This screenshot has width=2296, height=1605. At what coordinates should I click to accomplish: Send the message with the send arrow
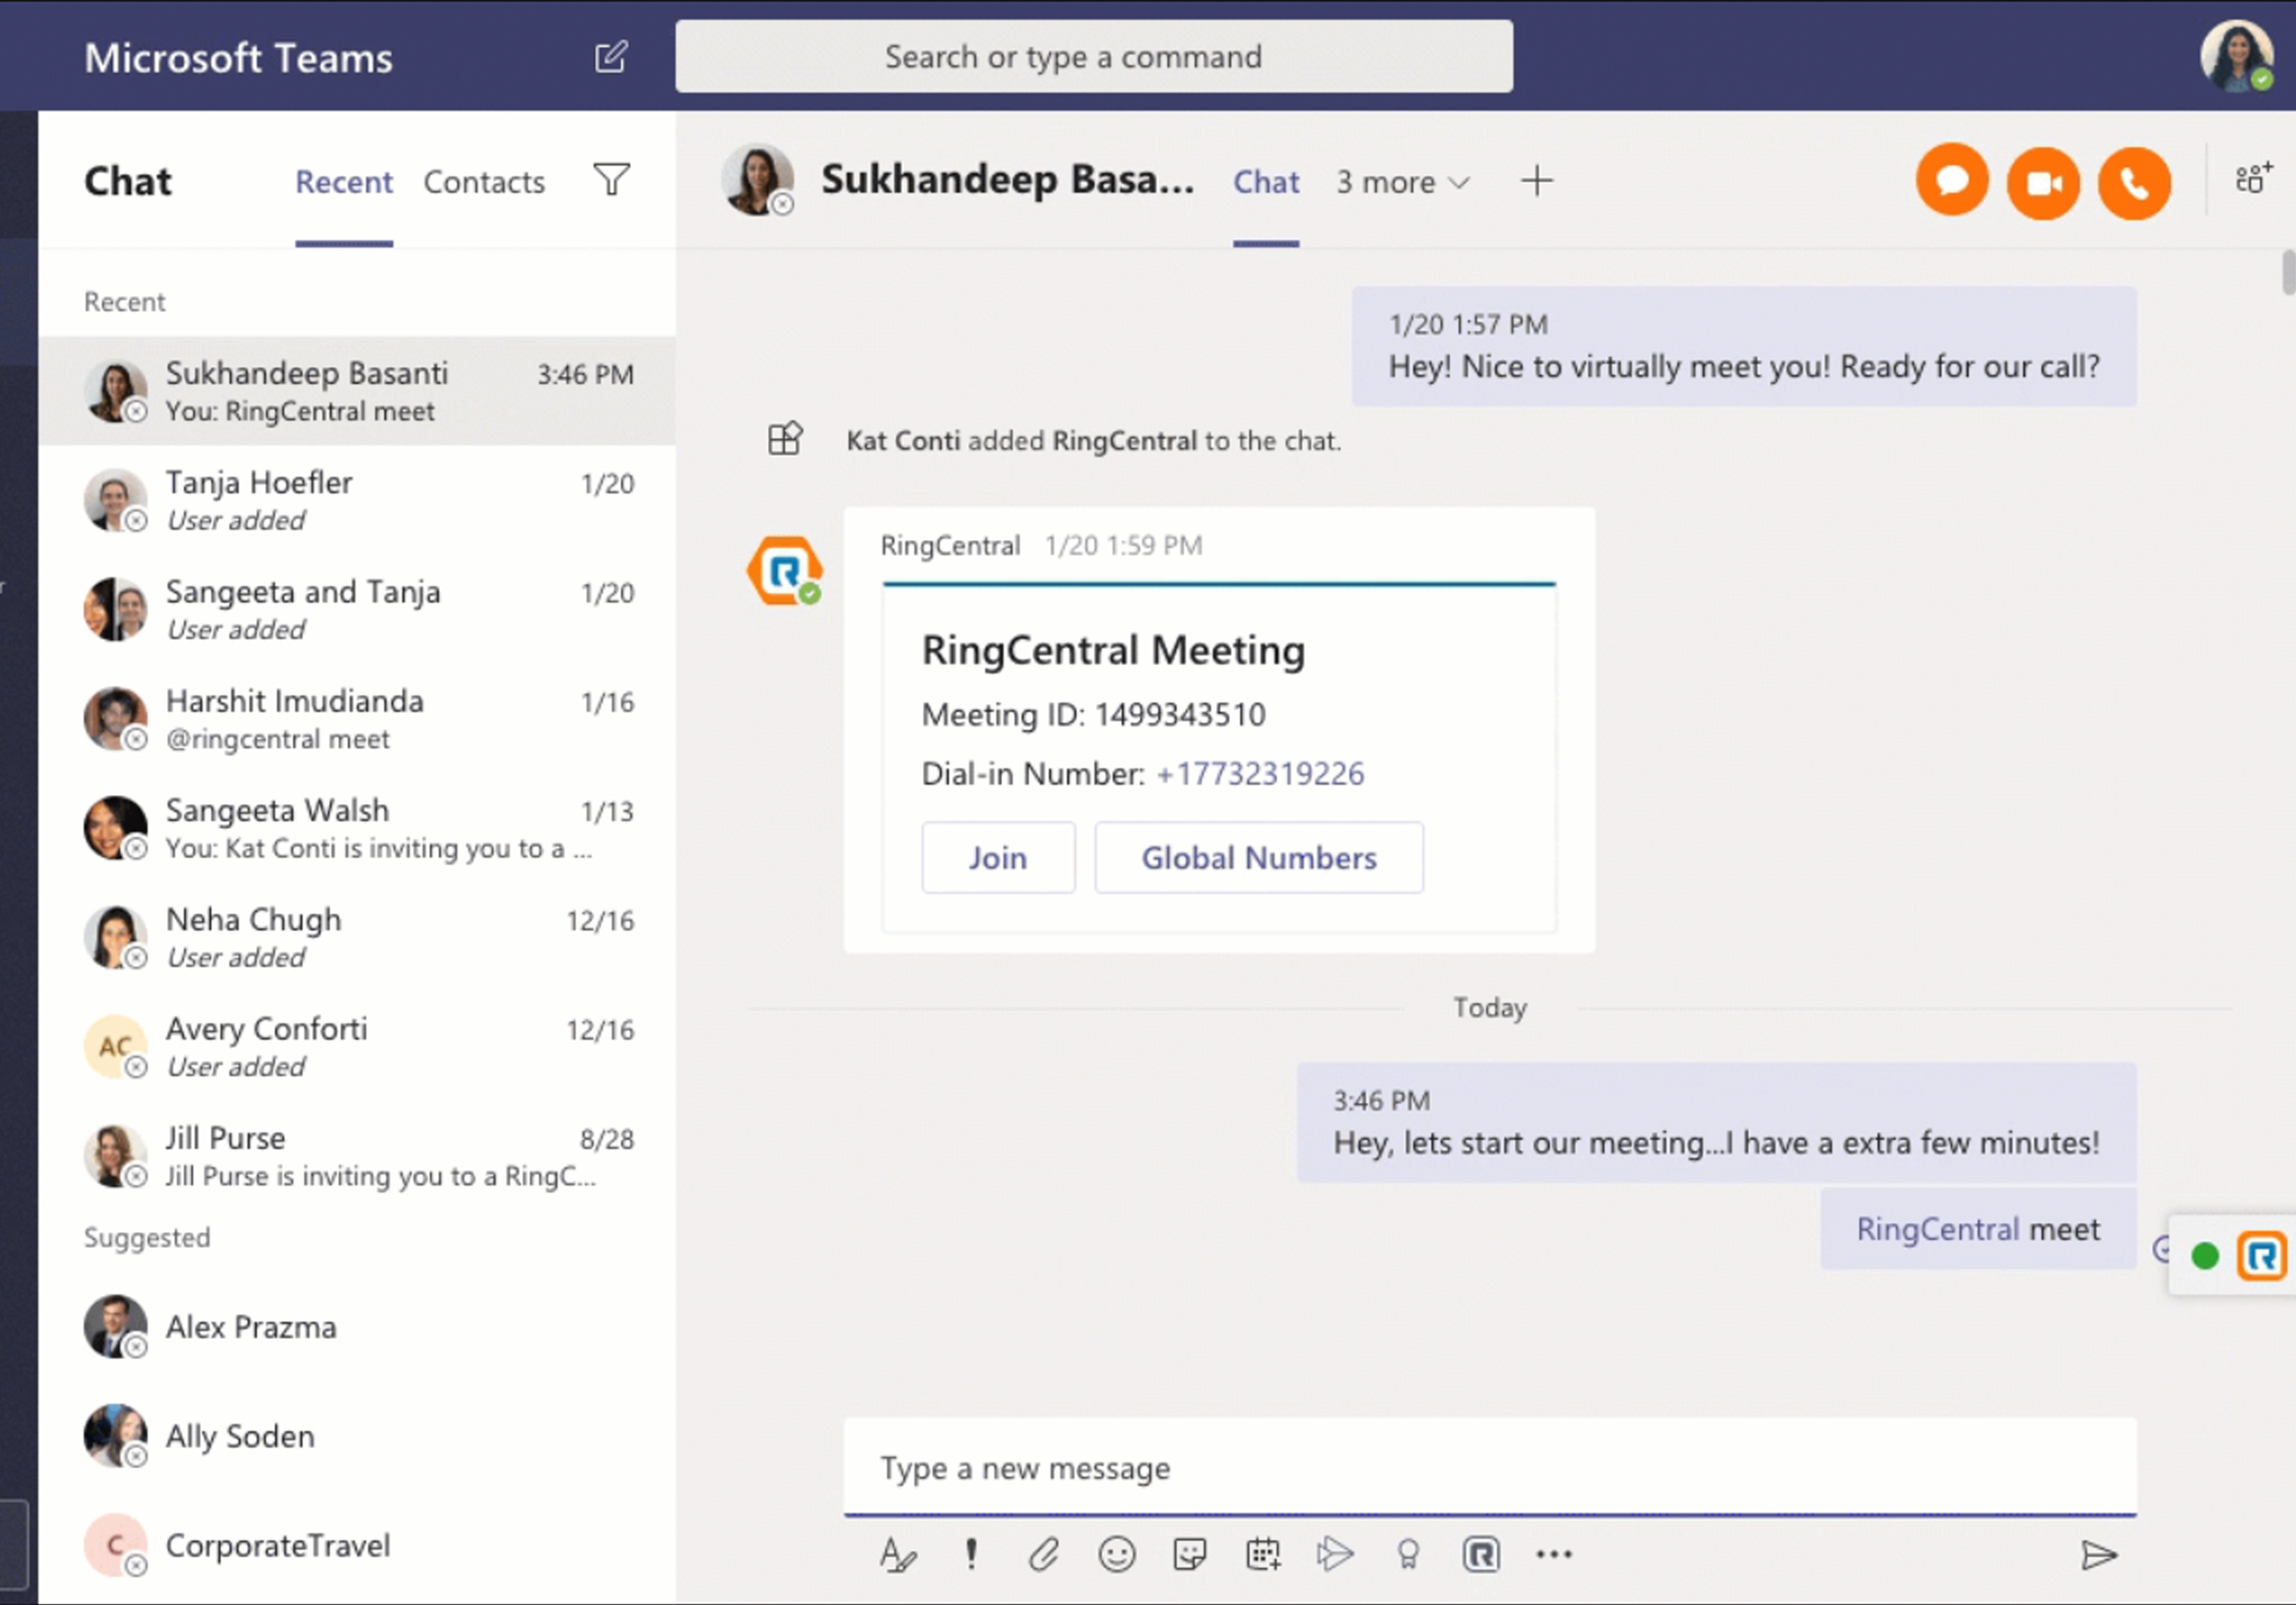(2101, 1556)
